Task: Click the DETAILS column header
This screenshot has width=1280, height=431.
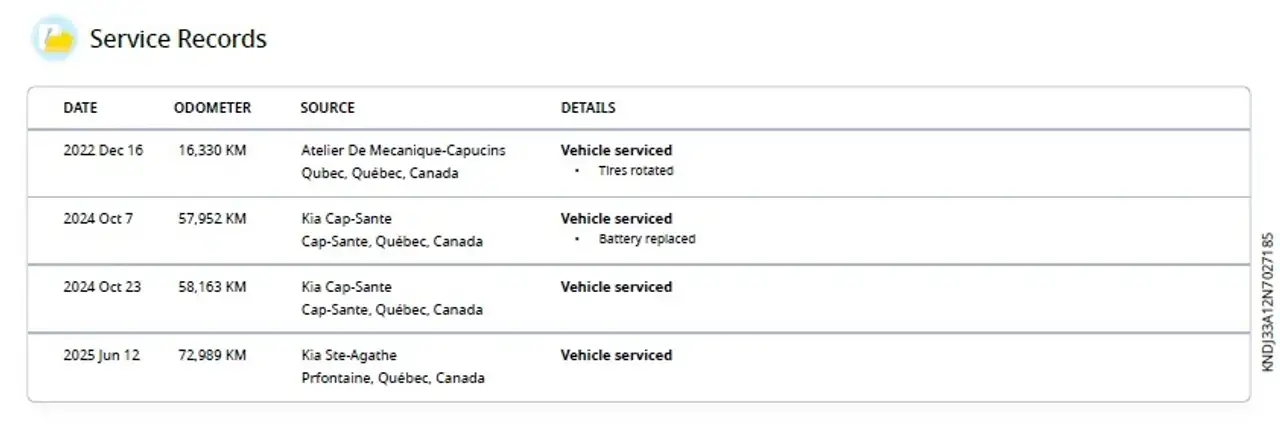Action: pos(588,108)
